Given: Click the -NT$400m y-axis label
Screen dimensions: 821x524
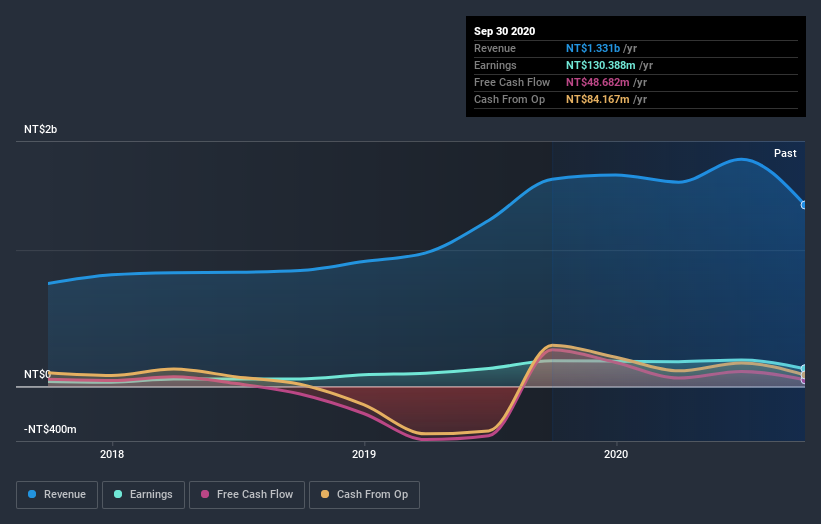Looking at the screenshot, I should pyautogui.click(x=50, y=429).
